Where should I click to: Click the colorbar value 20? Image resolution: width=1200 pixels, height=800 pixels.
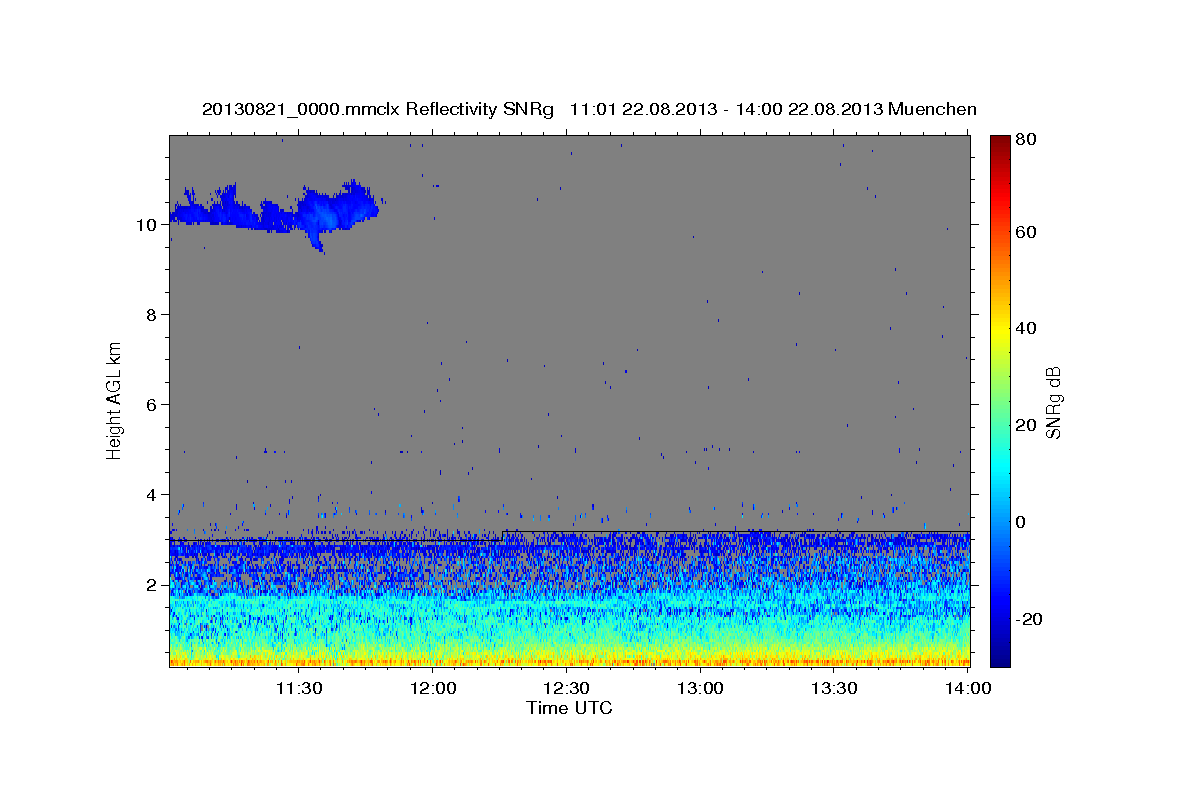point(1028,425)
